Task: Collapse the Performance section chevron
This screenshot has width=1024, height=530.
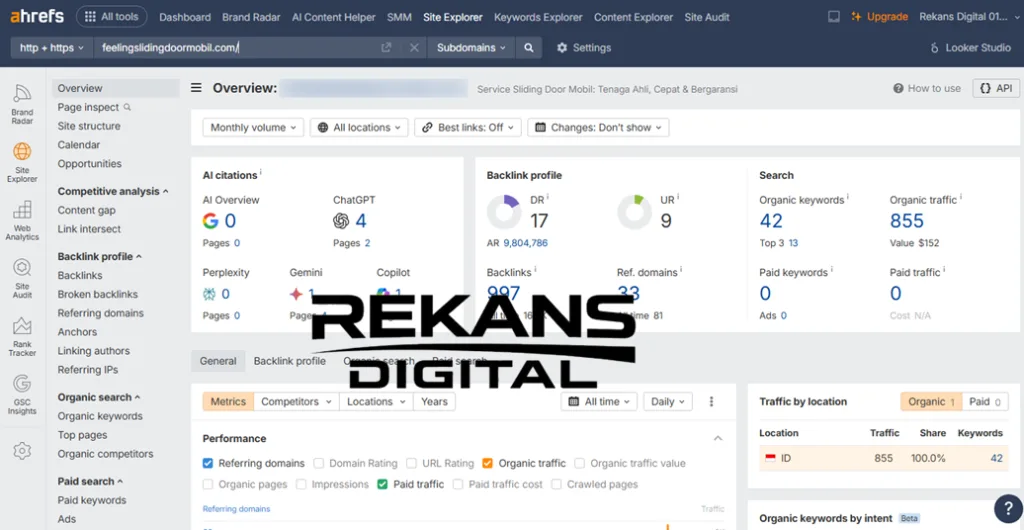Action: [x=718, y=439]
